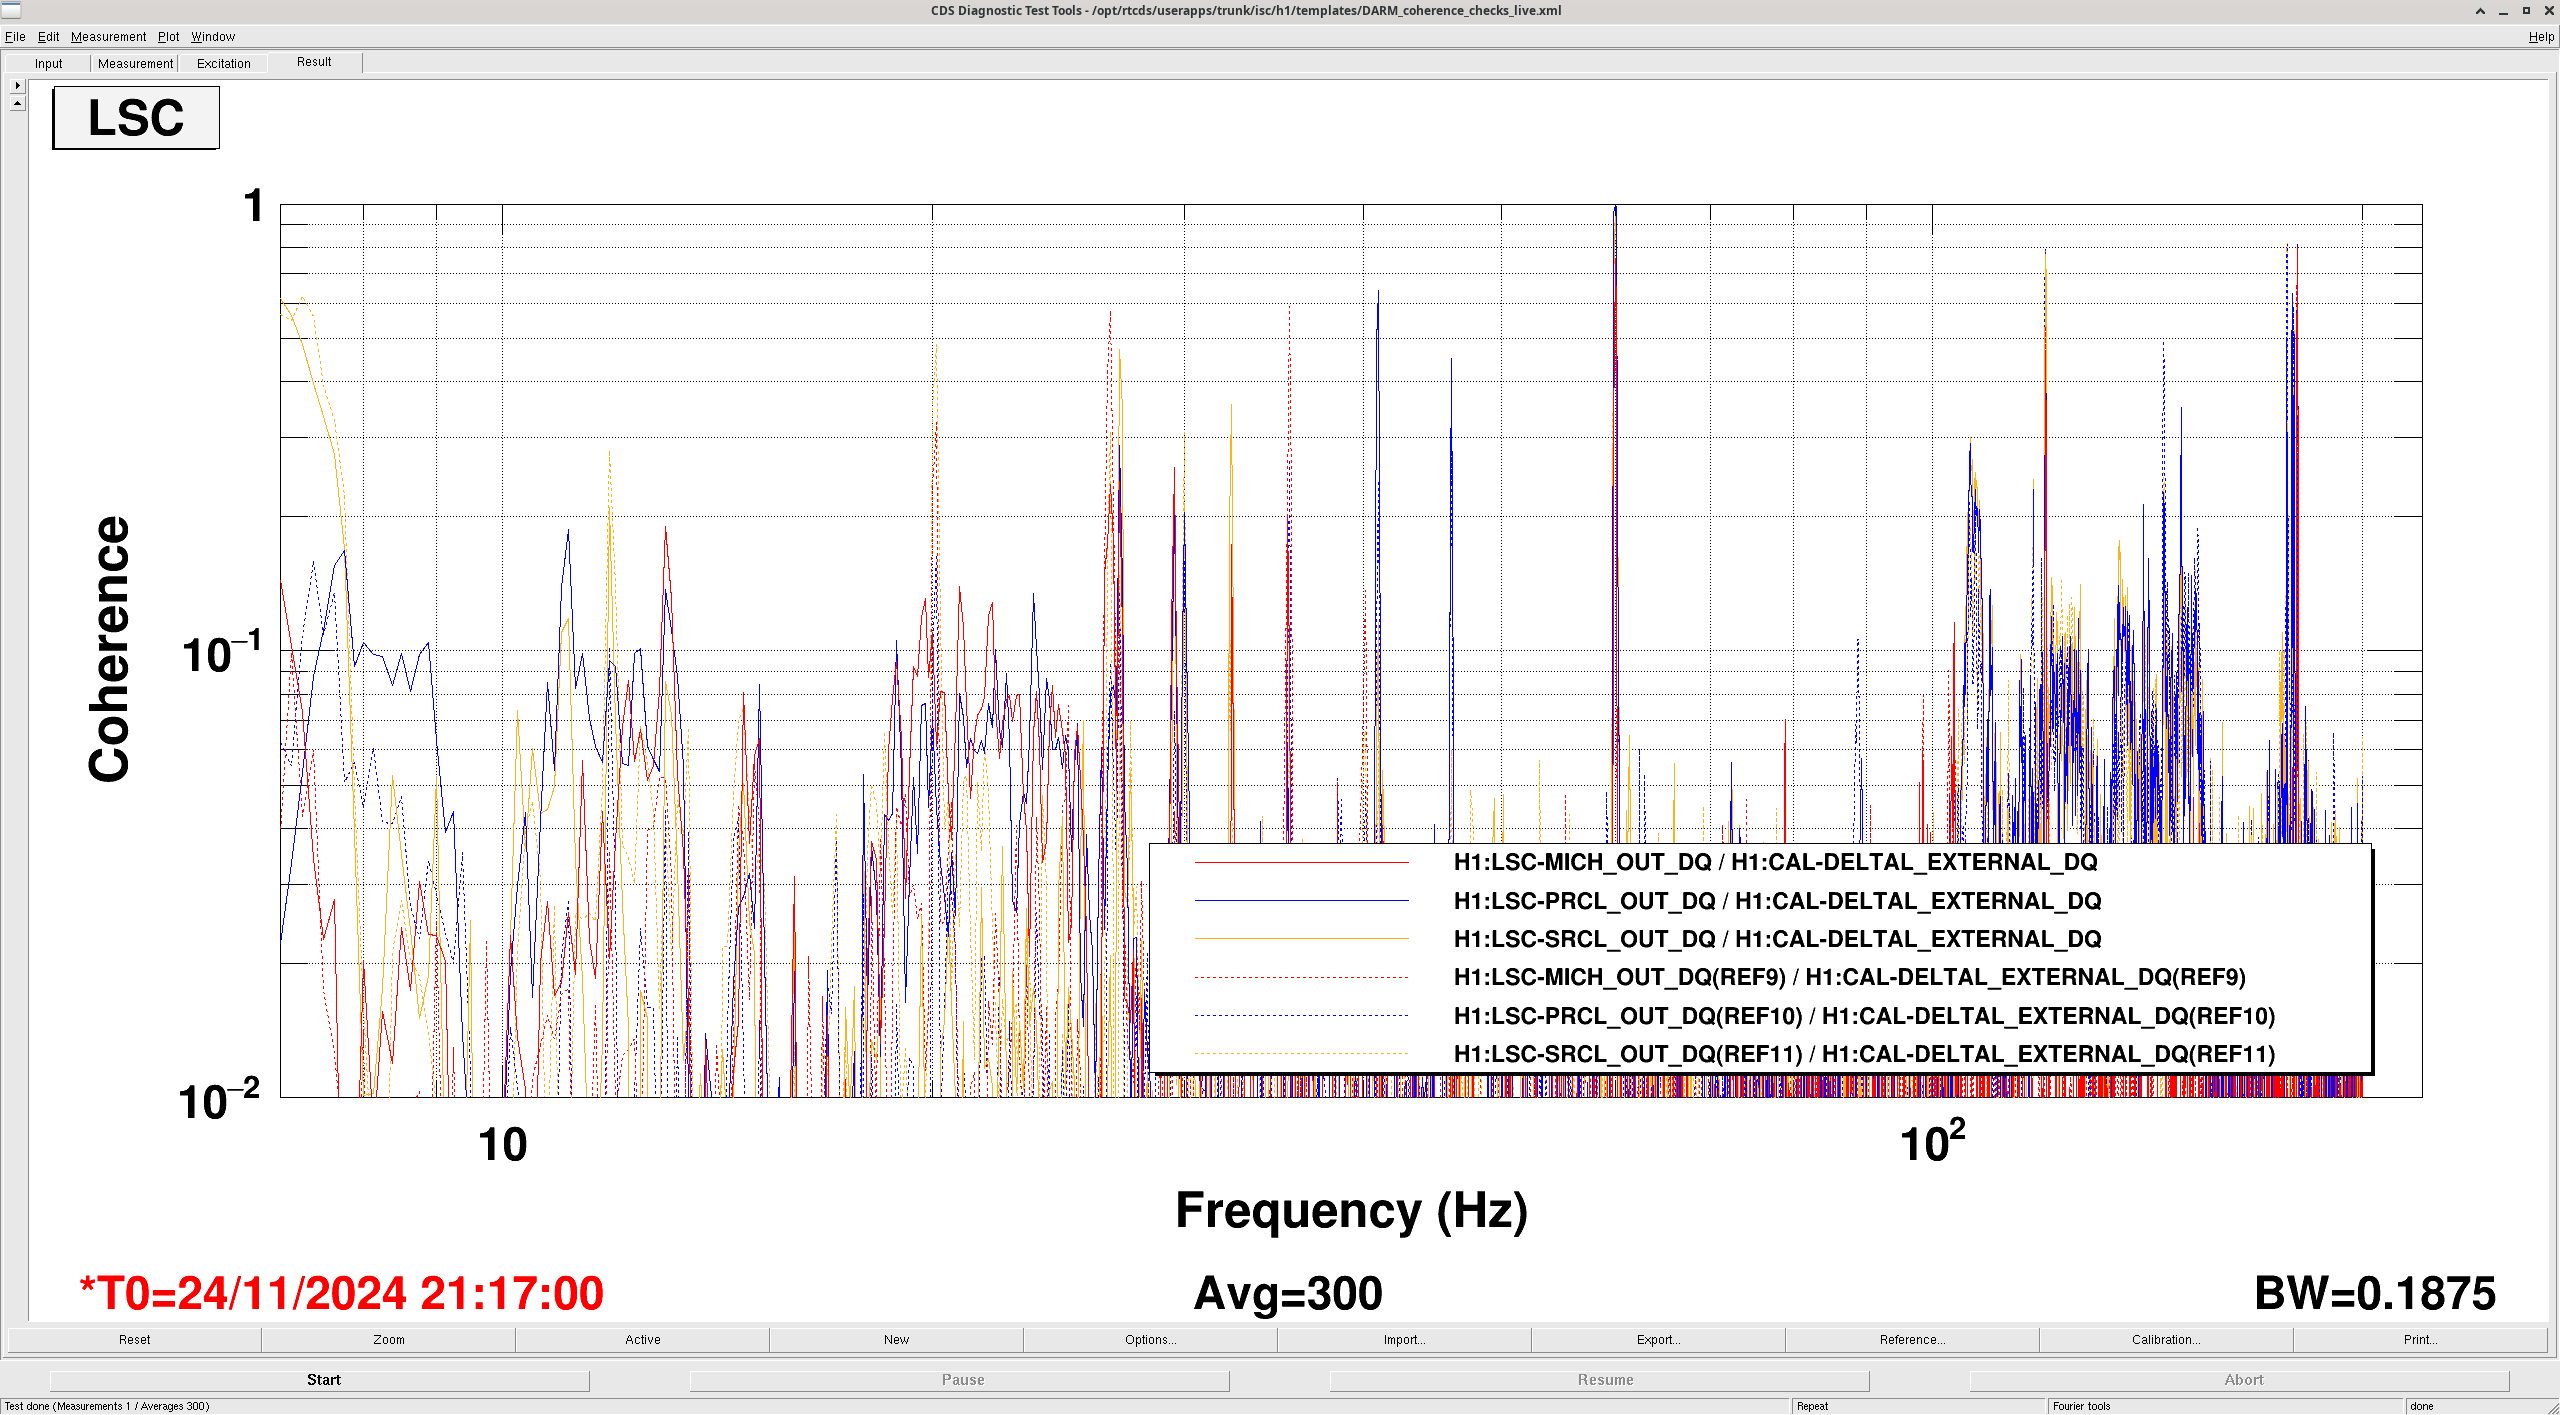Open the Help menu
This screenshot has height=1415, width=2560.
click(2541, 37)
